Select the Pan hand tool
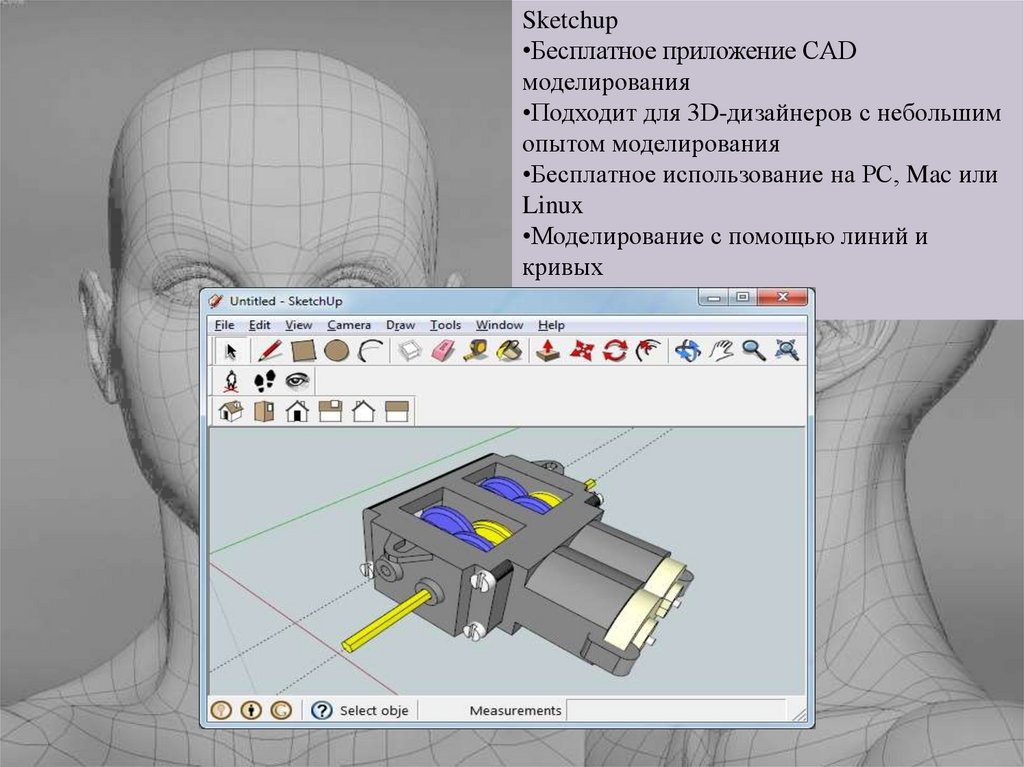Screen dimensions: 1024x767 click(721, 351)
